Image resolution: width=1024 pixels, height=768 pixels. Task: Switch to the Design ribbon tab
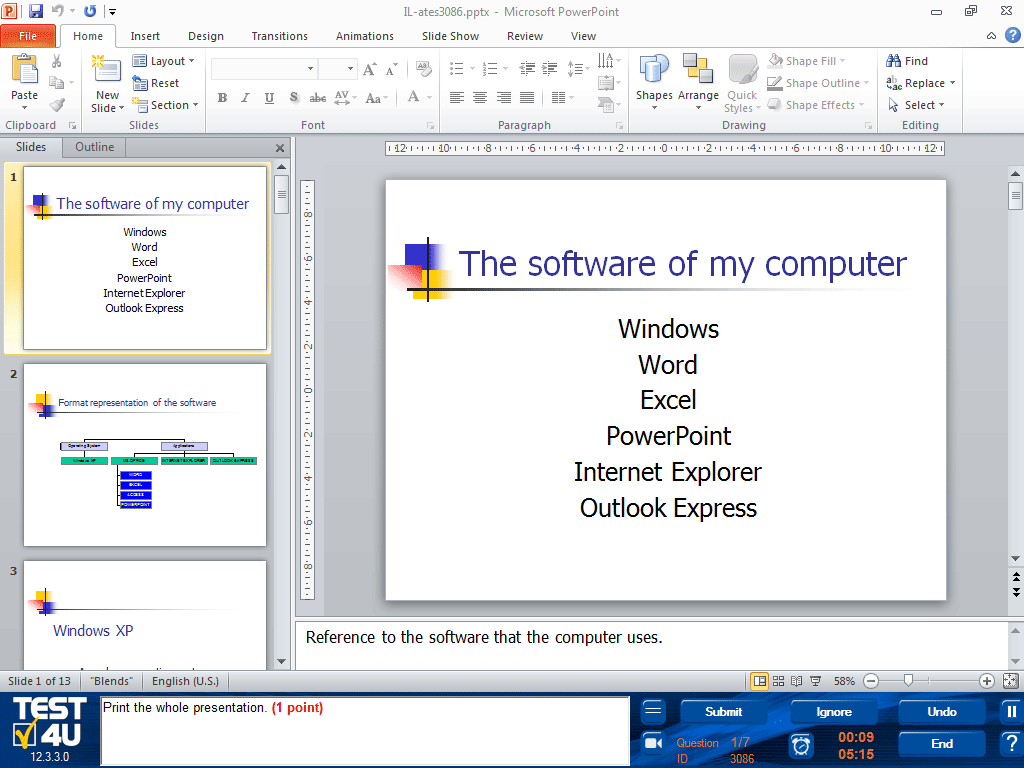206,36
